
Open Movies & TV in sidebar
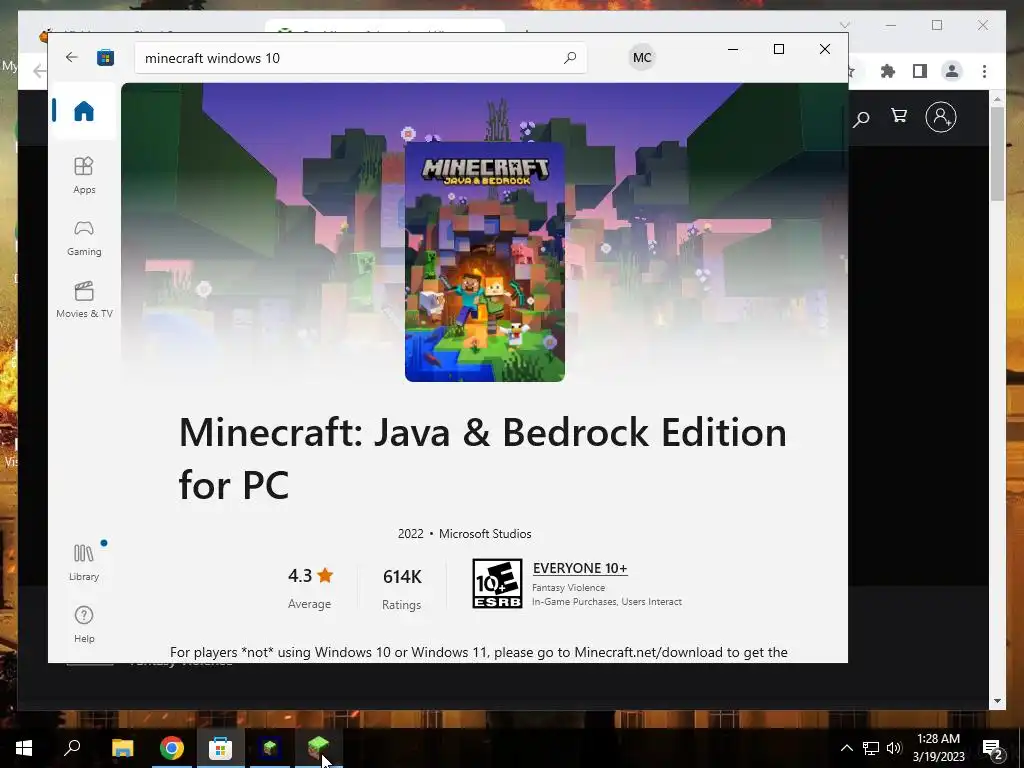84,299
